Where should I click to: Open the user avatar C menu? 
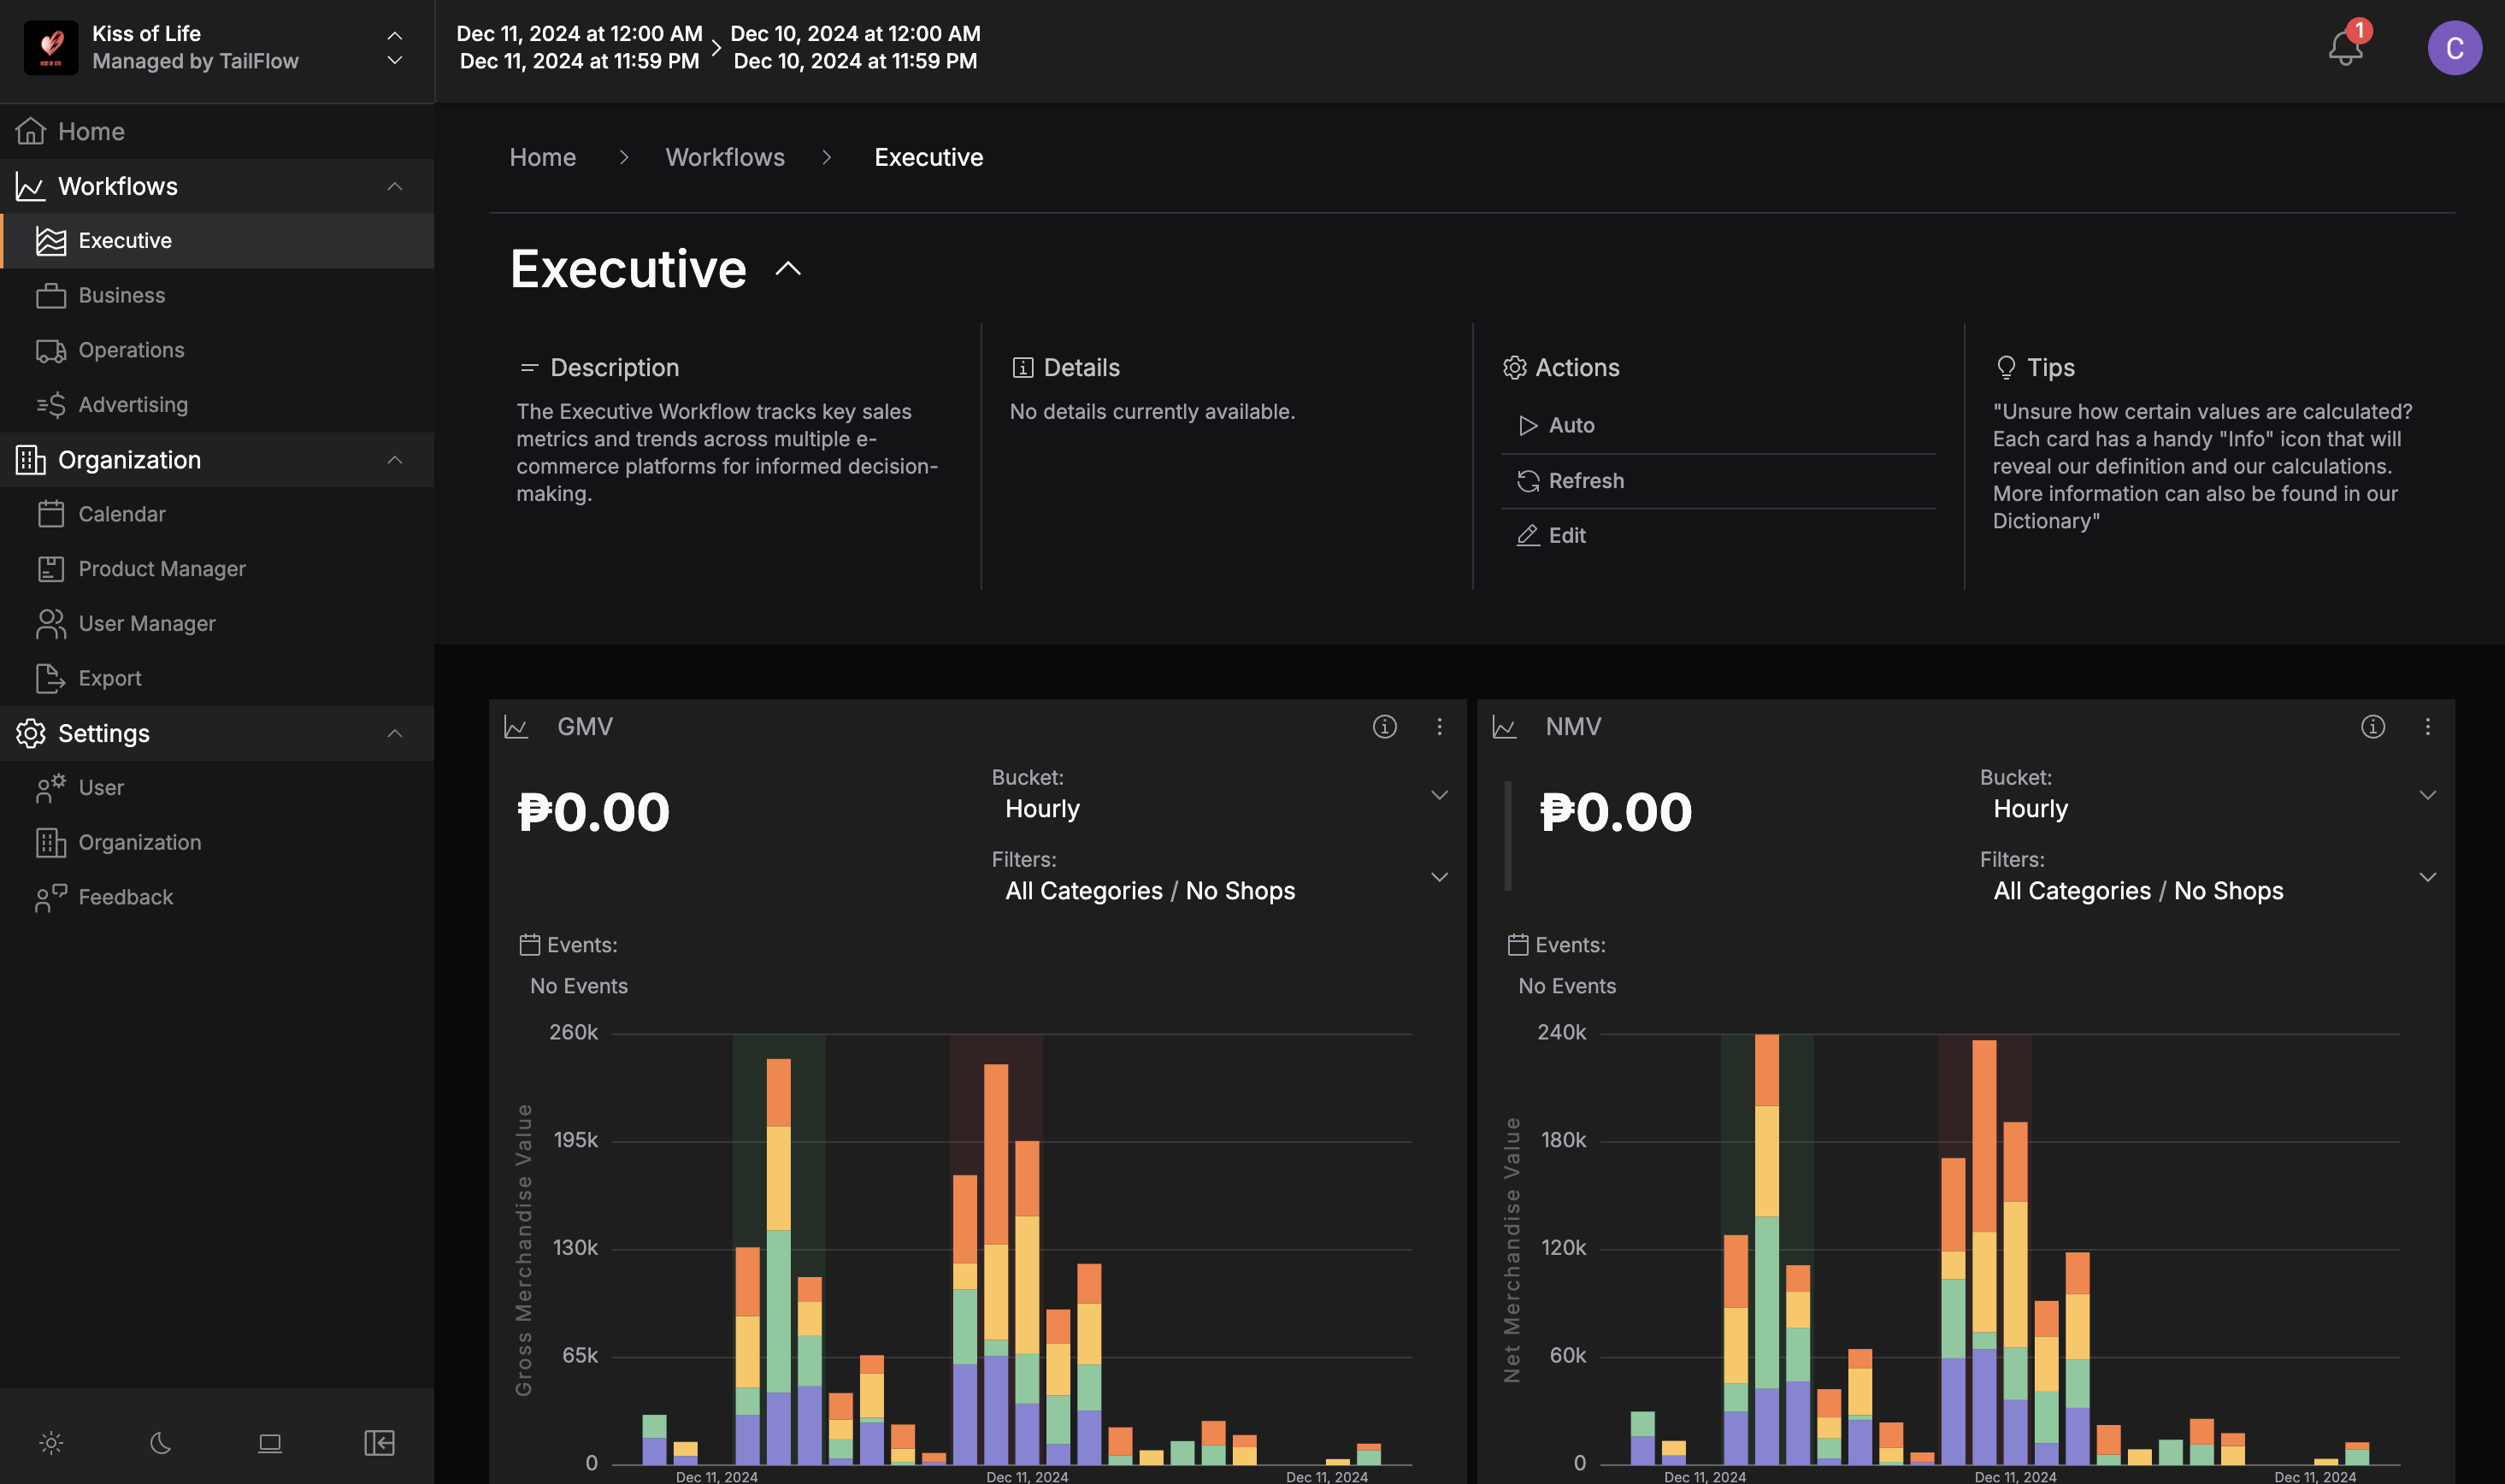pos(2454,47)
